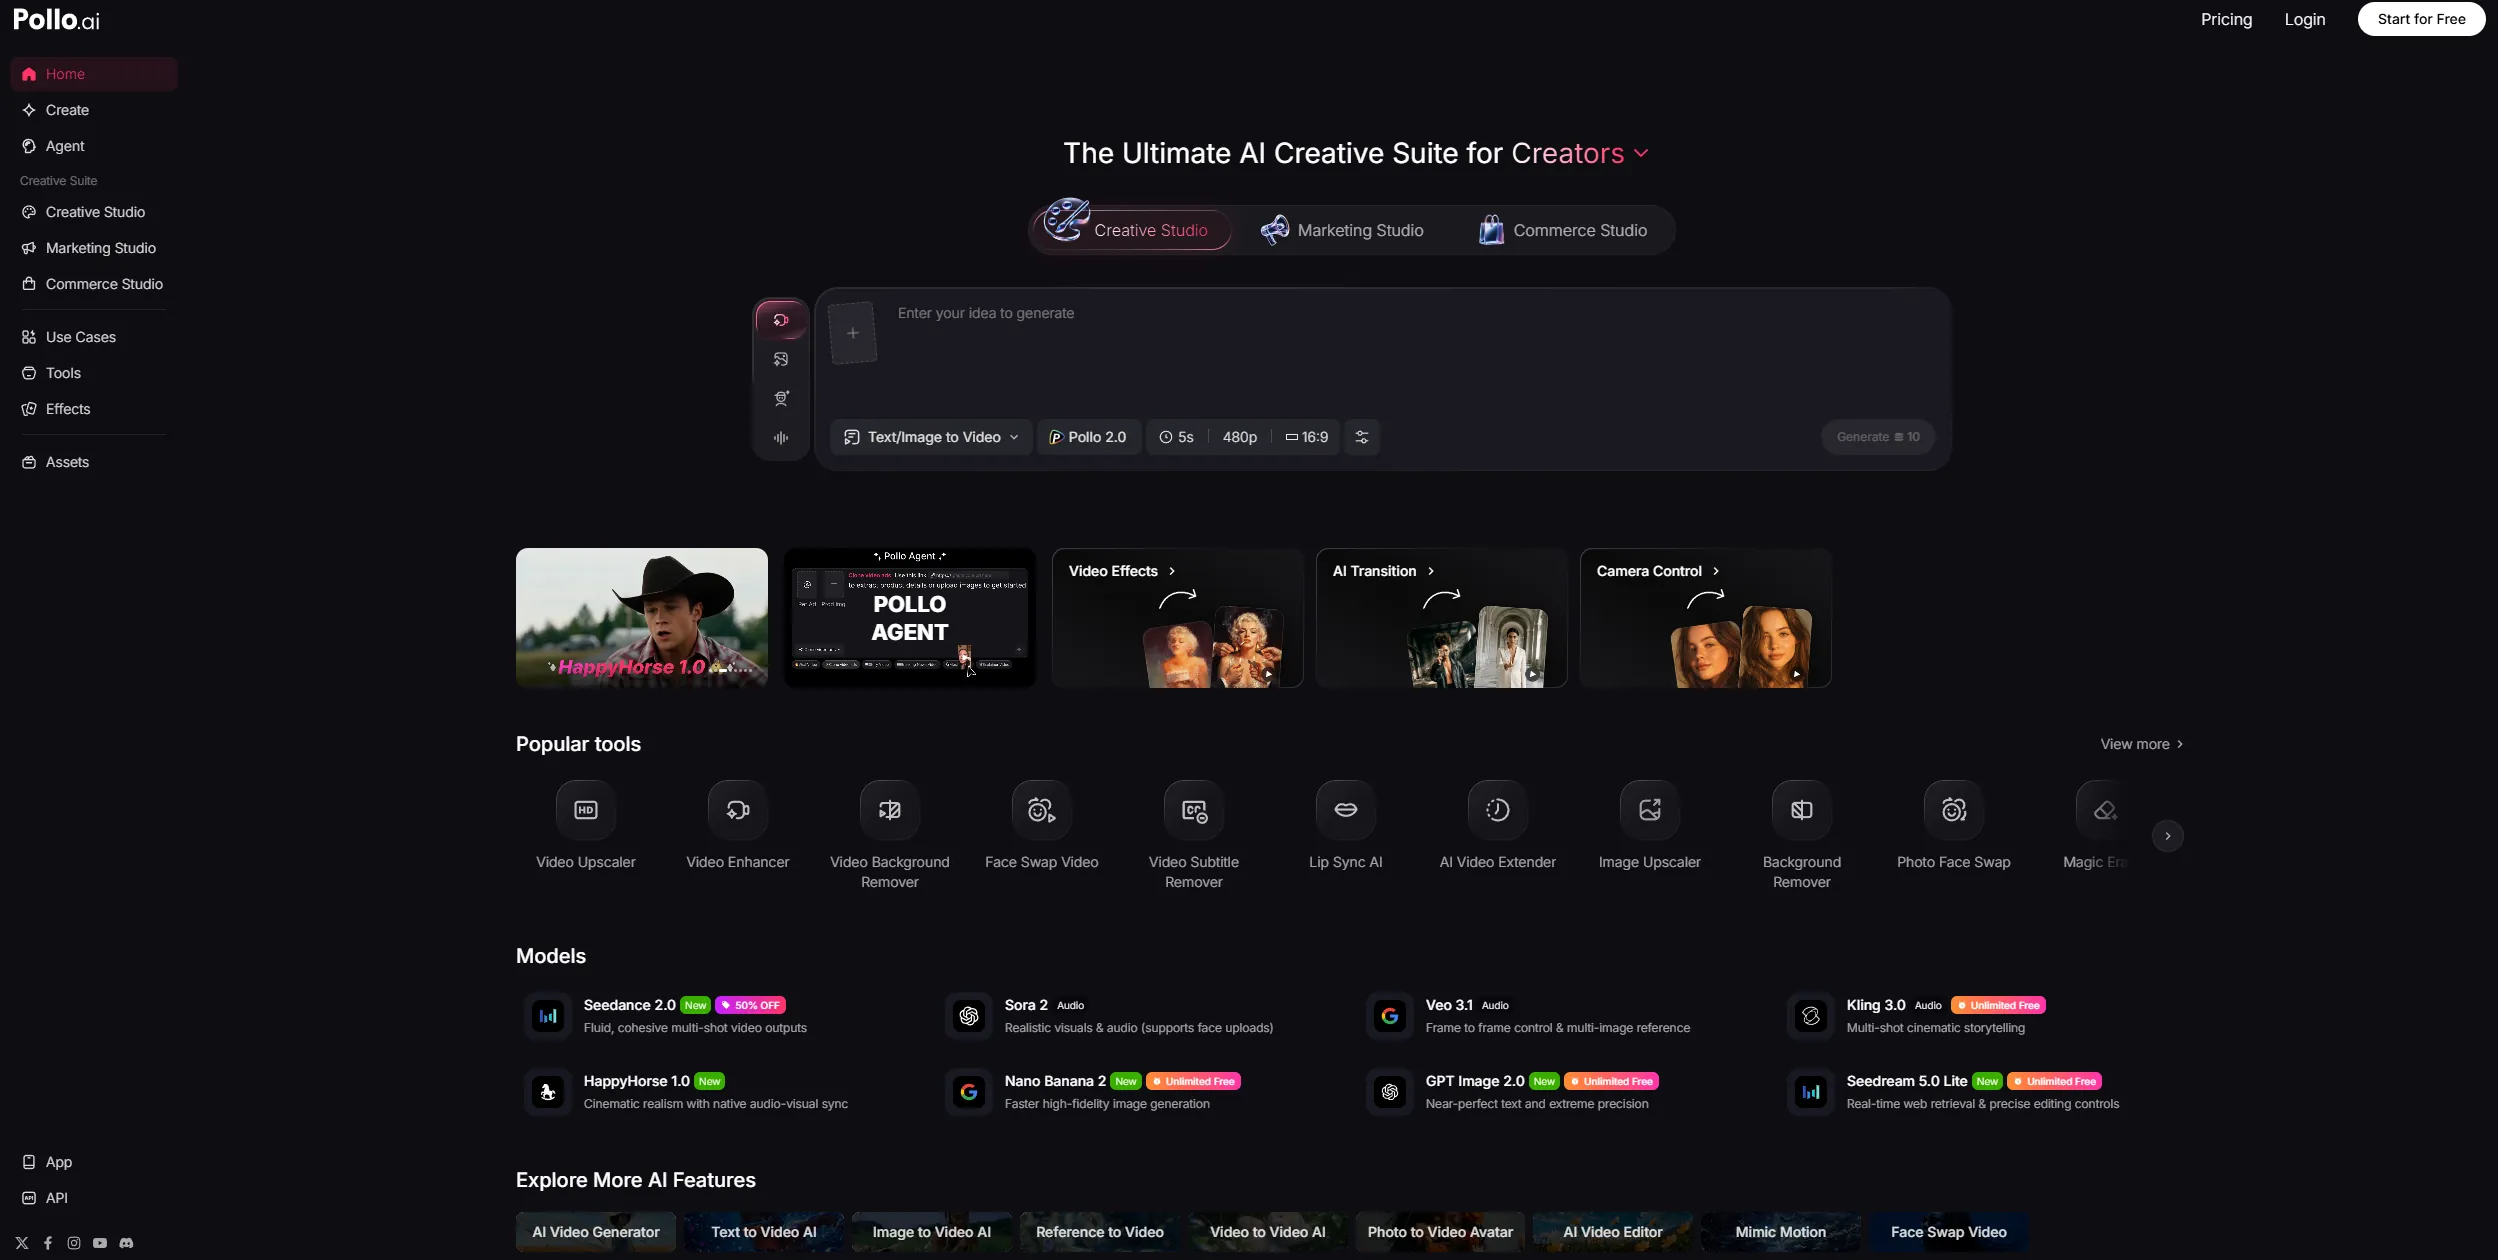Expand Text/Image to Video mode dropdown
This screenshot has width=2498, height=1260.
tap(931, 437)
